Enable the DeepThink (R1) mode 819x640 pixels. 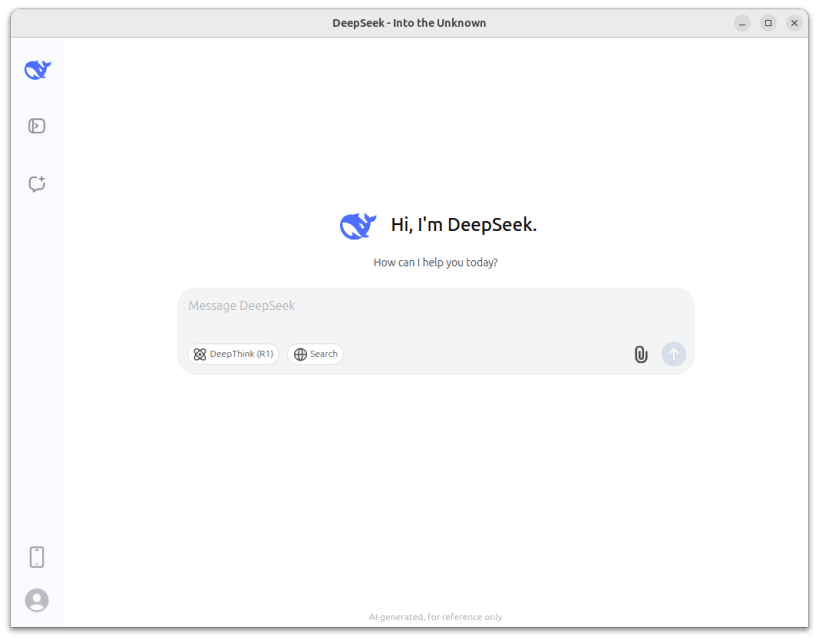tap(233, 354)
